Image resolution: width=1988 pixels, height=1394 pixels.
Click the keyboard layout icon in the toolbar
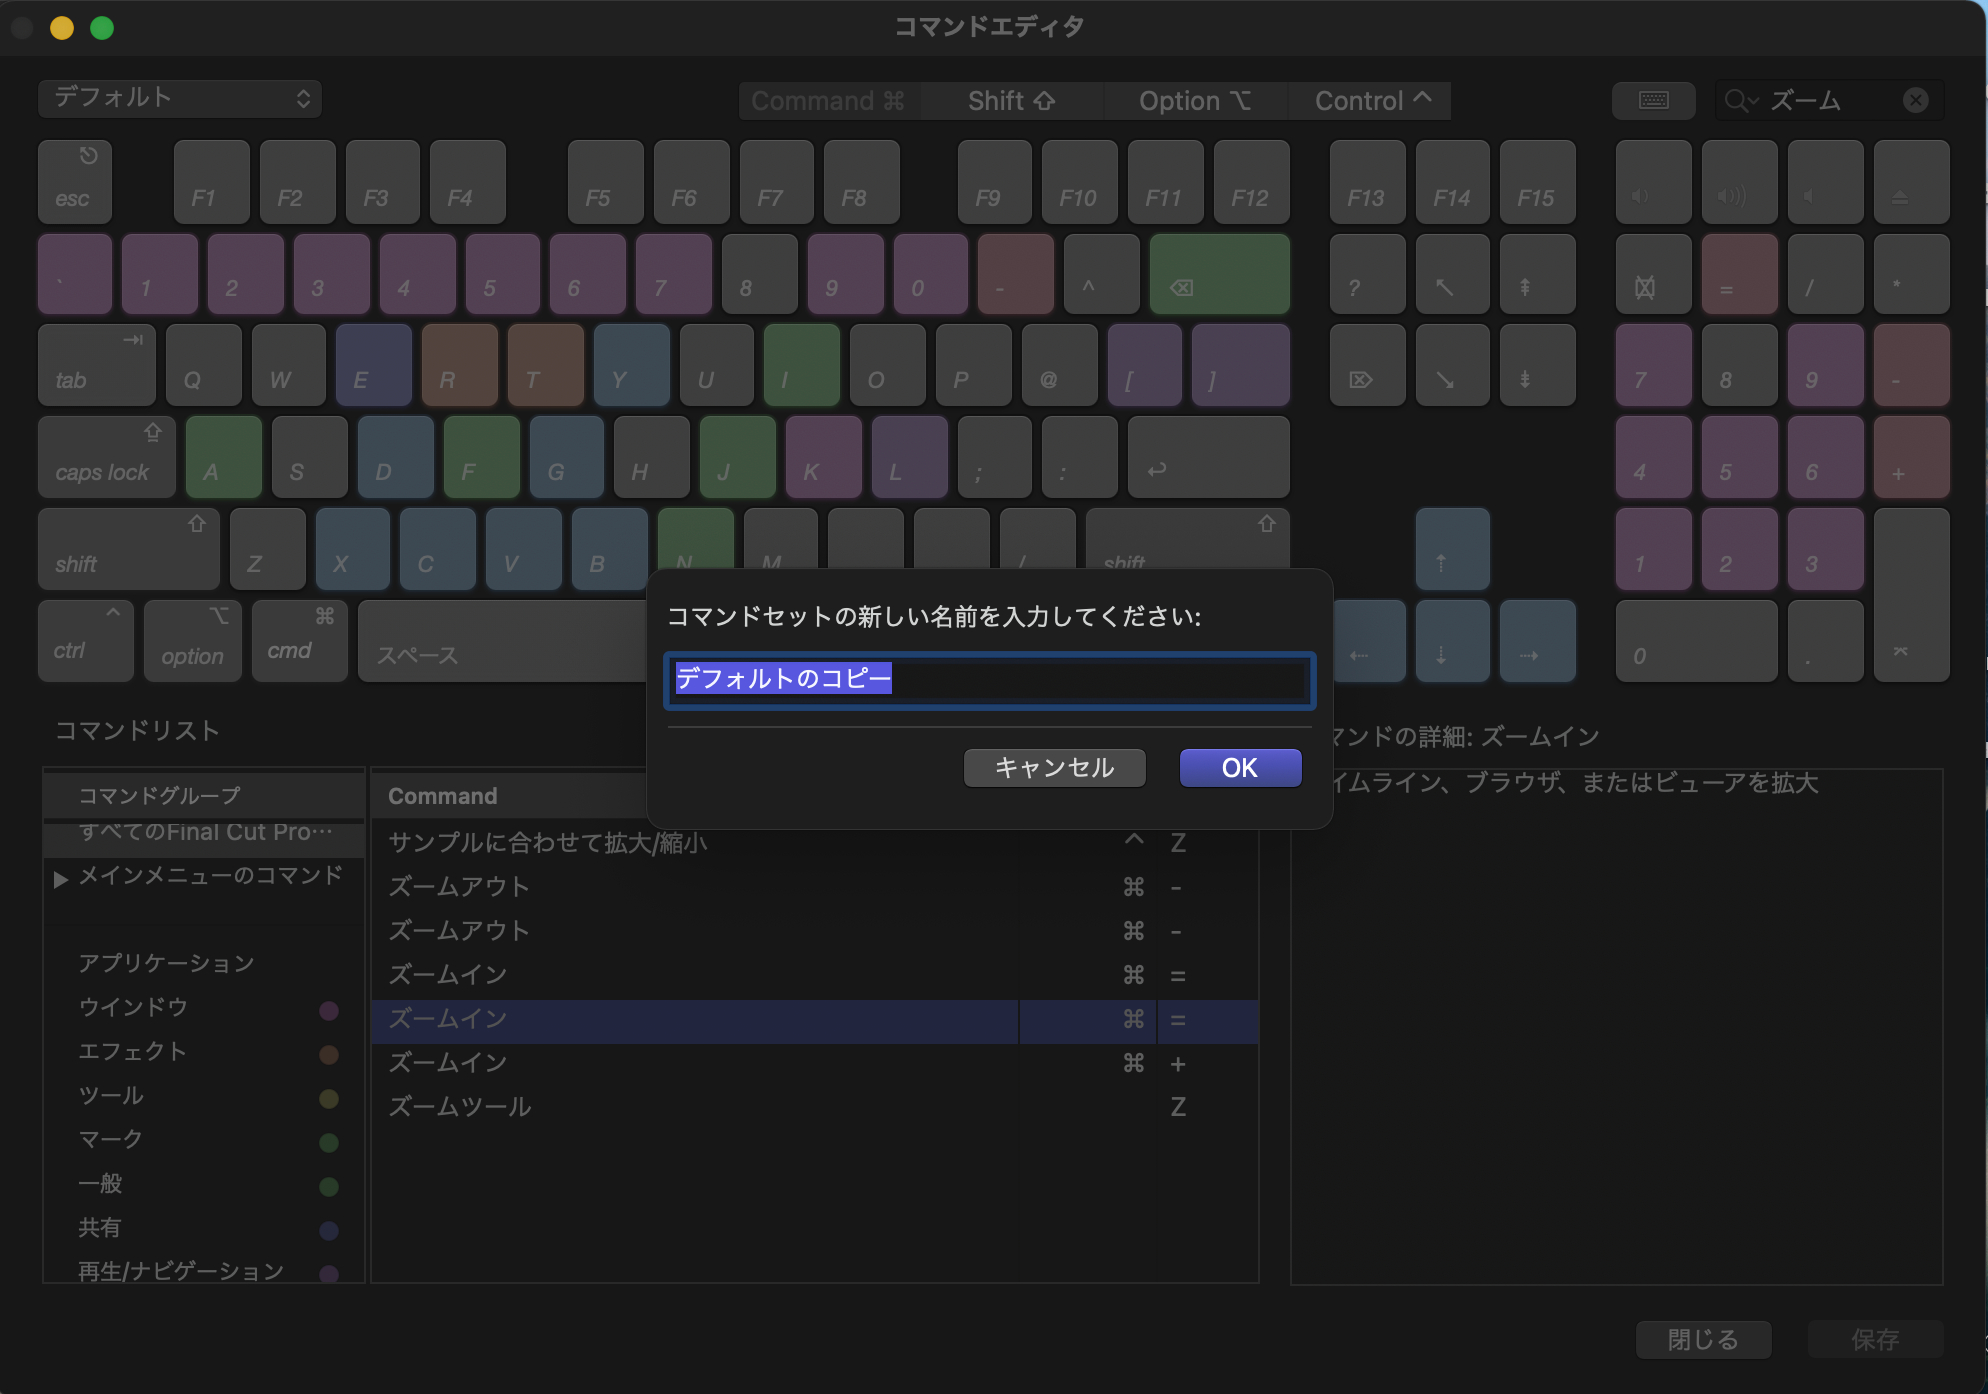click(1654, 100)
